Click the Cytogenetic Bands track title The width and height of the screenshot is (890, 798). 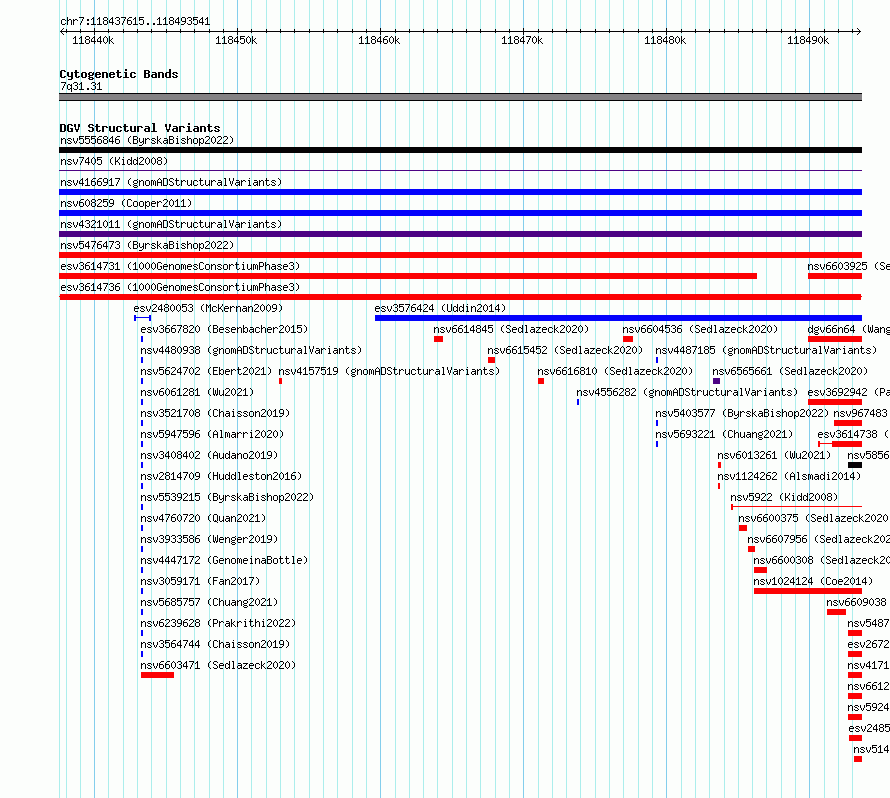click(x=119, y=74)
